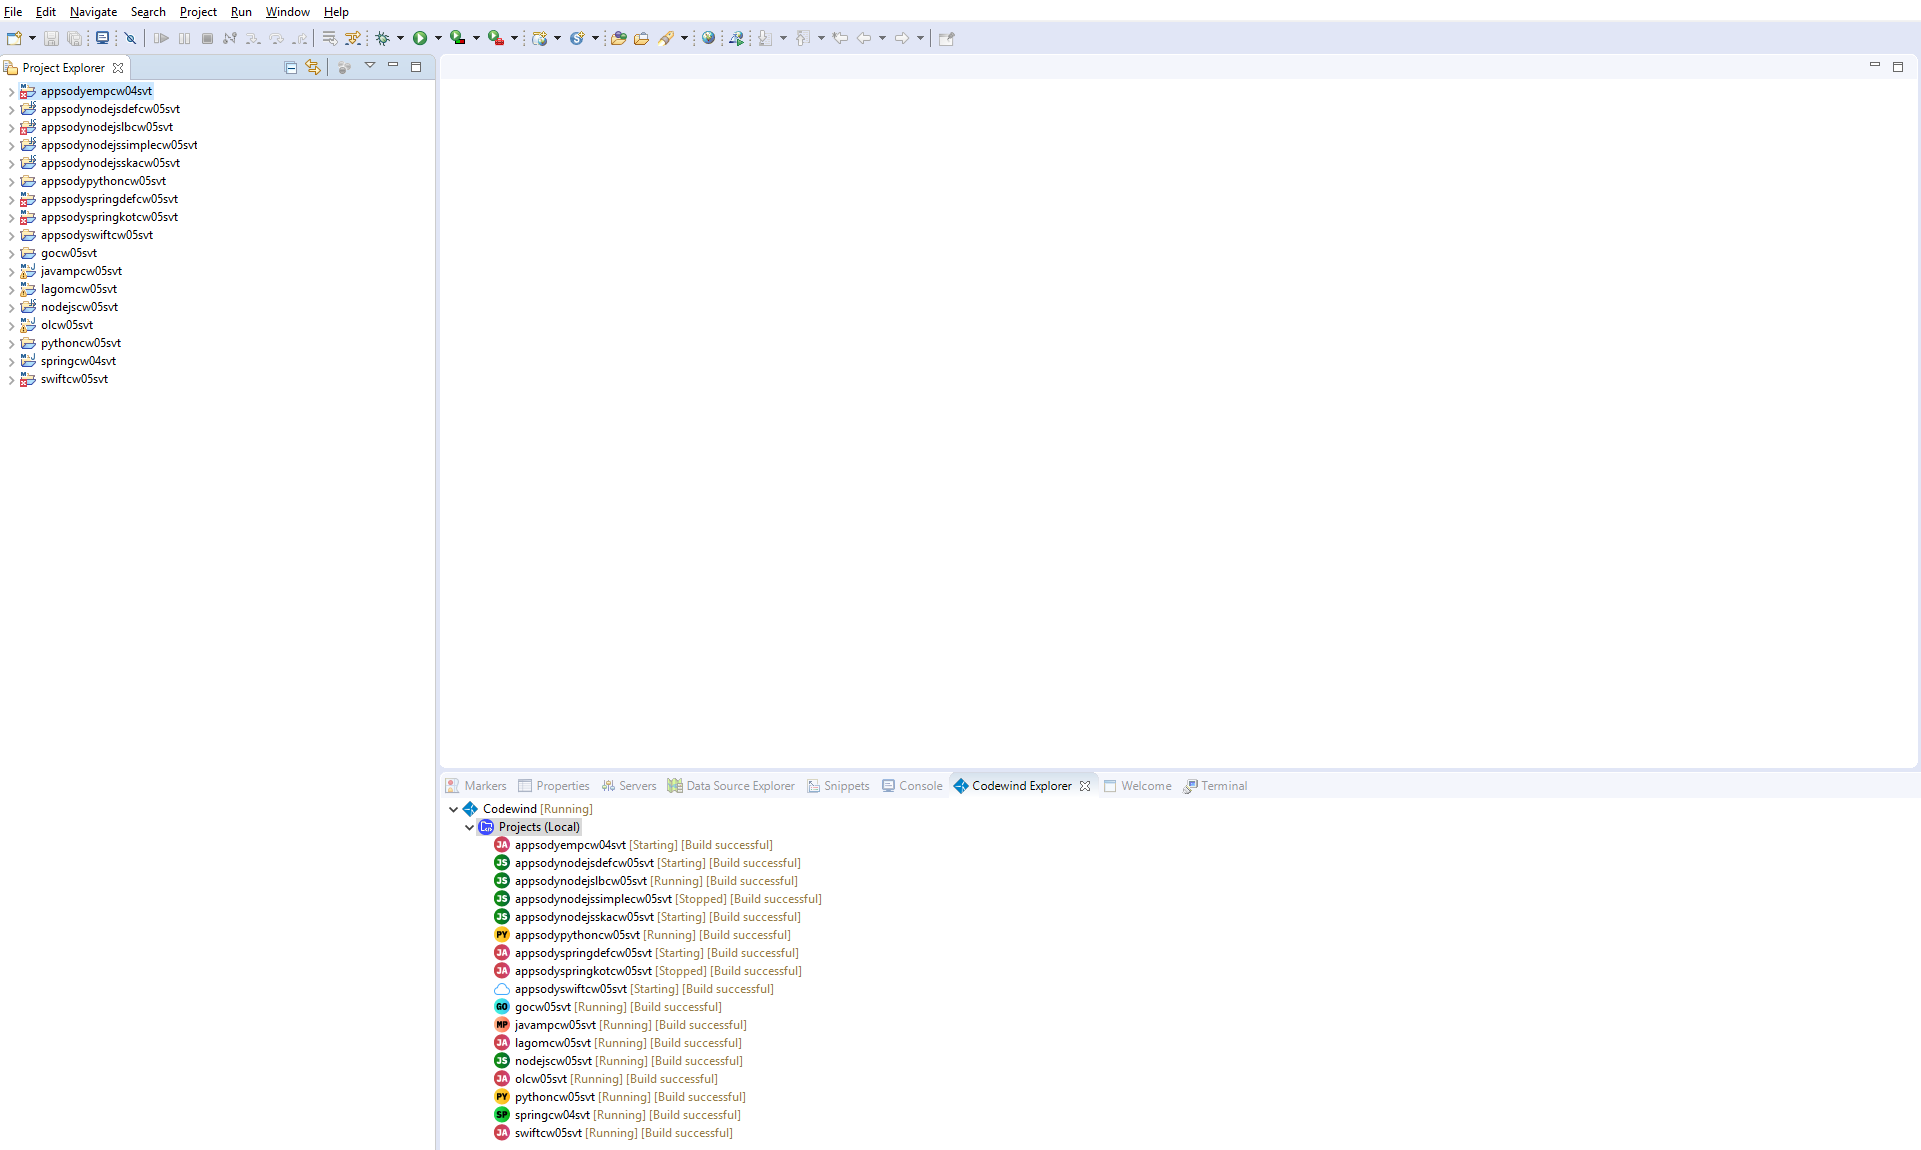Select the Debug icon in the toolbar

[383, 38]
